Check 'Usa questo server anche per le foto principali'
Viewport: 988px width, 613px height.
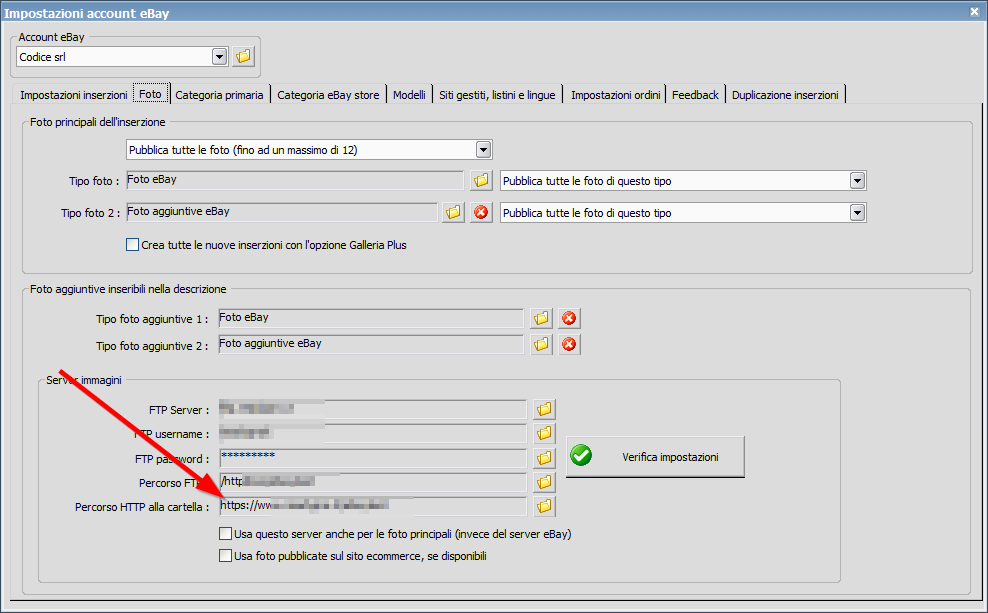click(226, 534)
